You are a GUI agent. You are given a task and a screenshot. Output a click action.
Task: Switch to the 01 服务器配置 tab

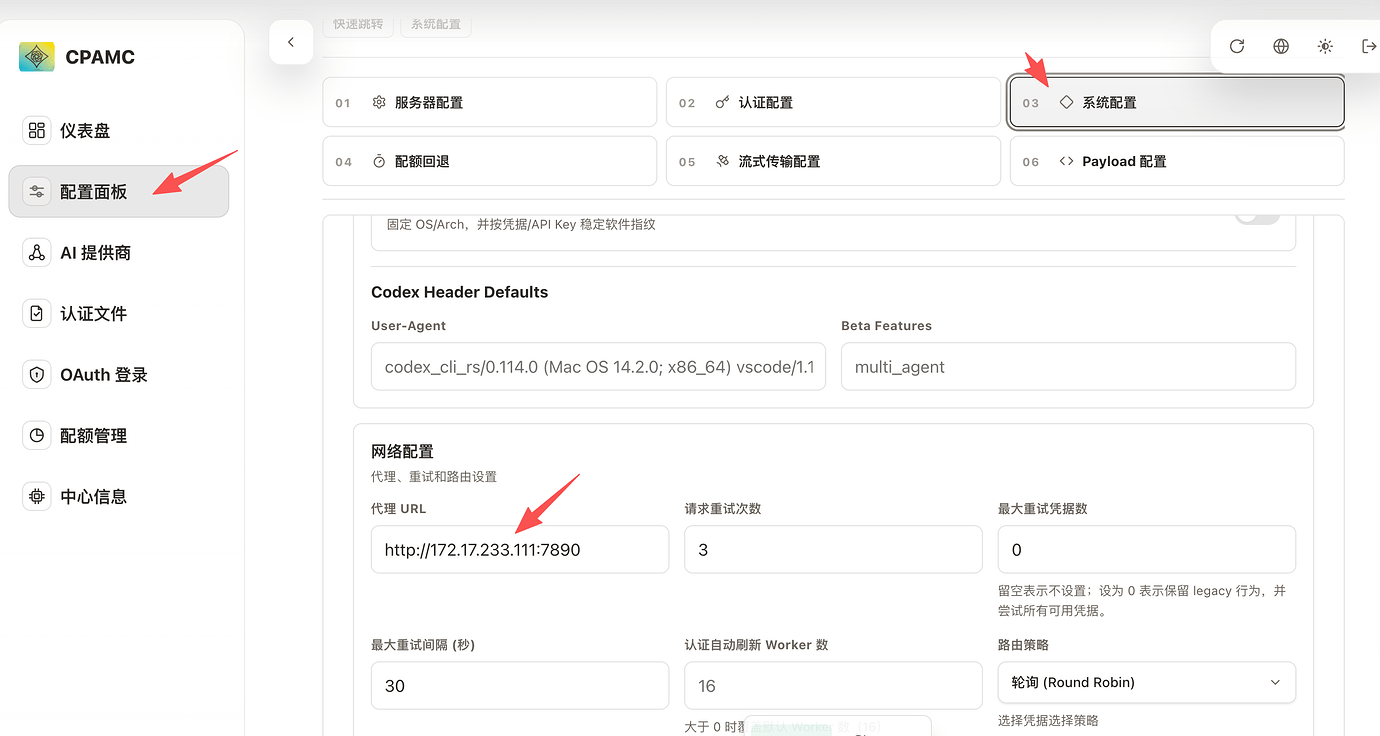[489, 102]
